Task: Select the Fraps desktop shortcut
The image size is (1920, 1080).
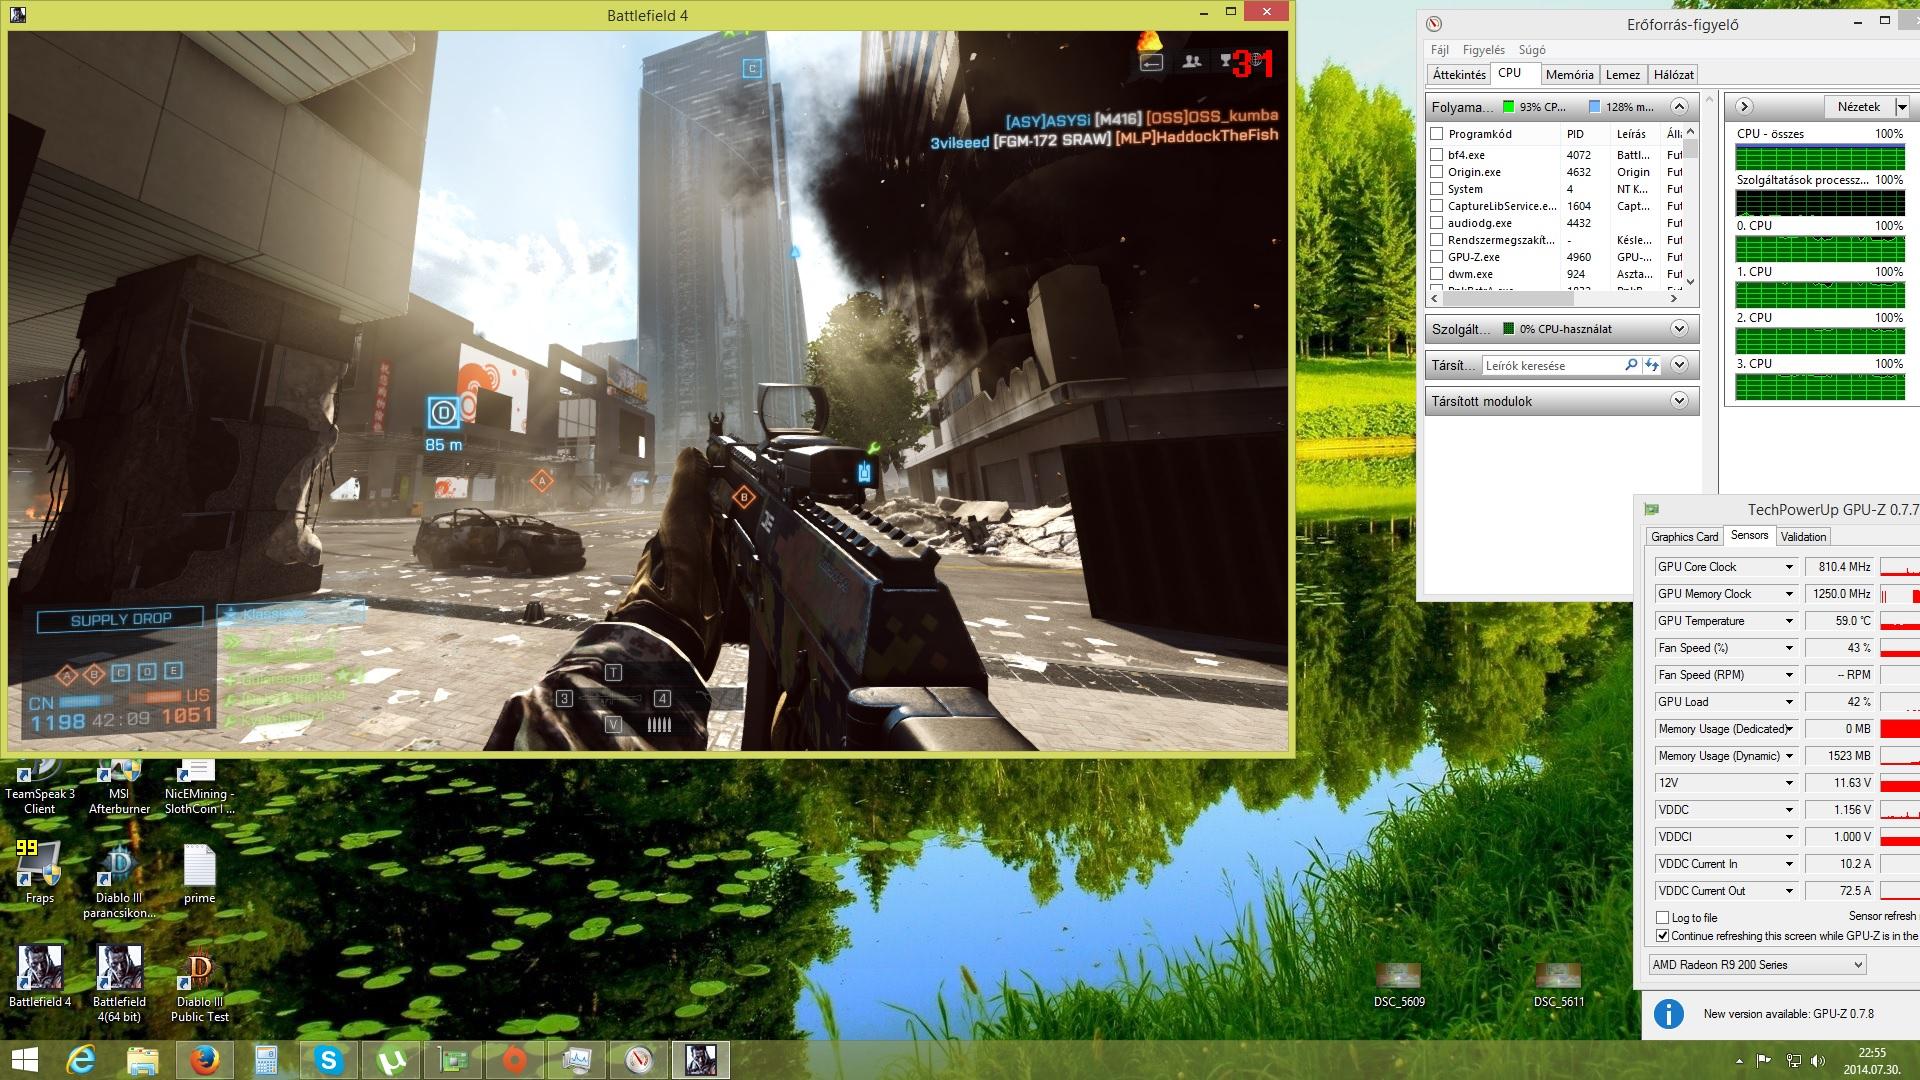Action: pyautogui.click(x=39, y=872)
